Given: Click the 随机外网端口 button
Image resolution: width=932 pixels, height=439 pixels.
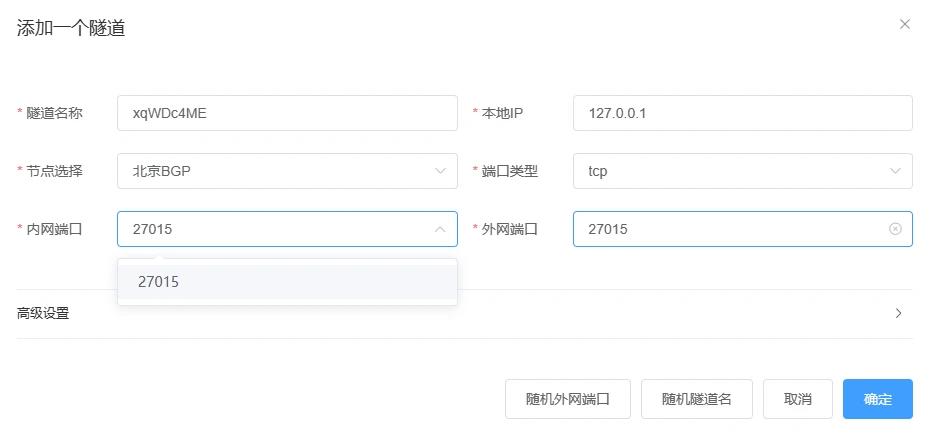Looking at the screenshot, I should pos(568,398).
